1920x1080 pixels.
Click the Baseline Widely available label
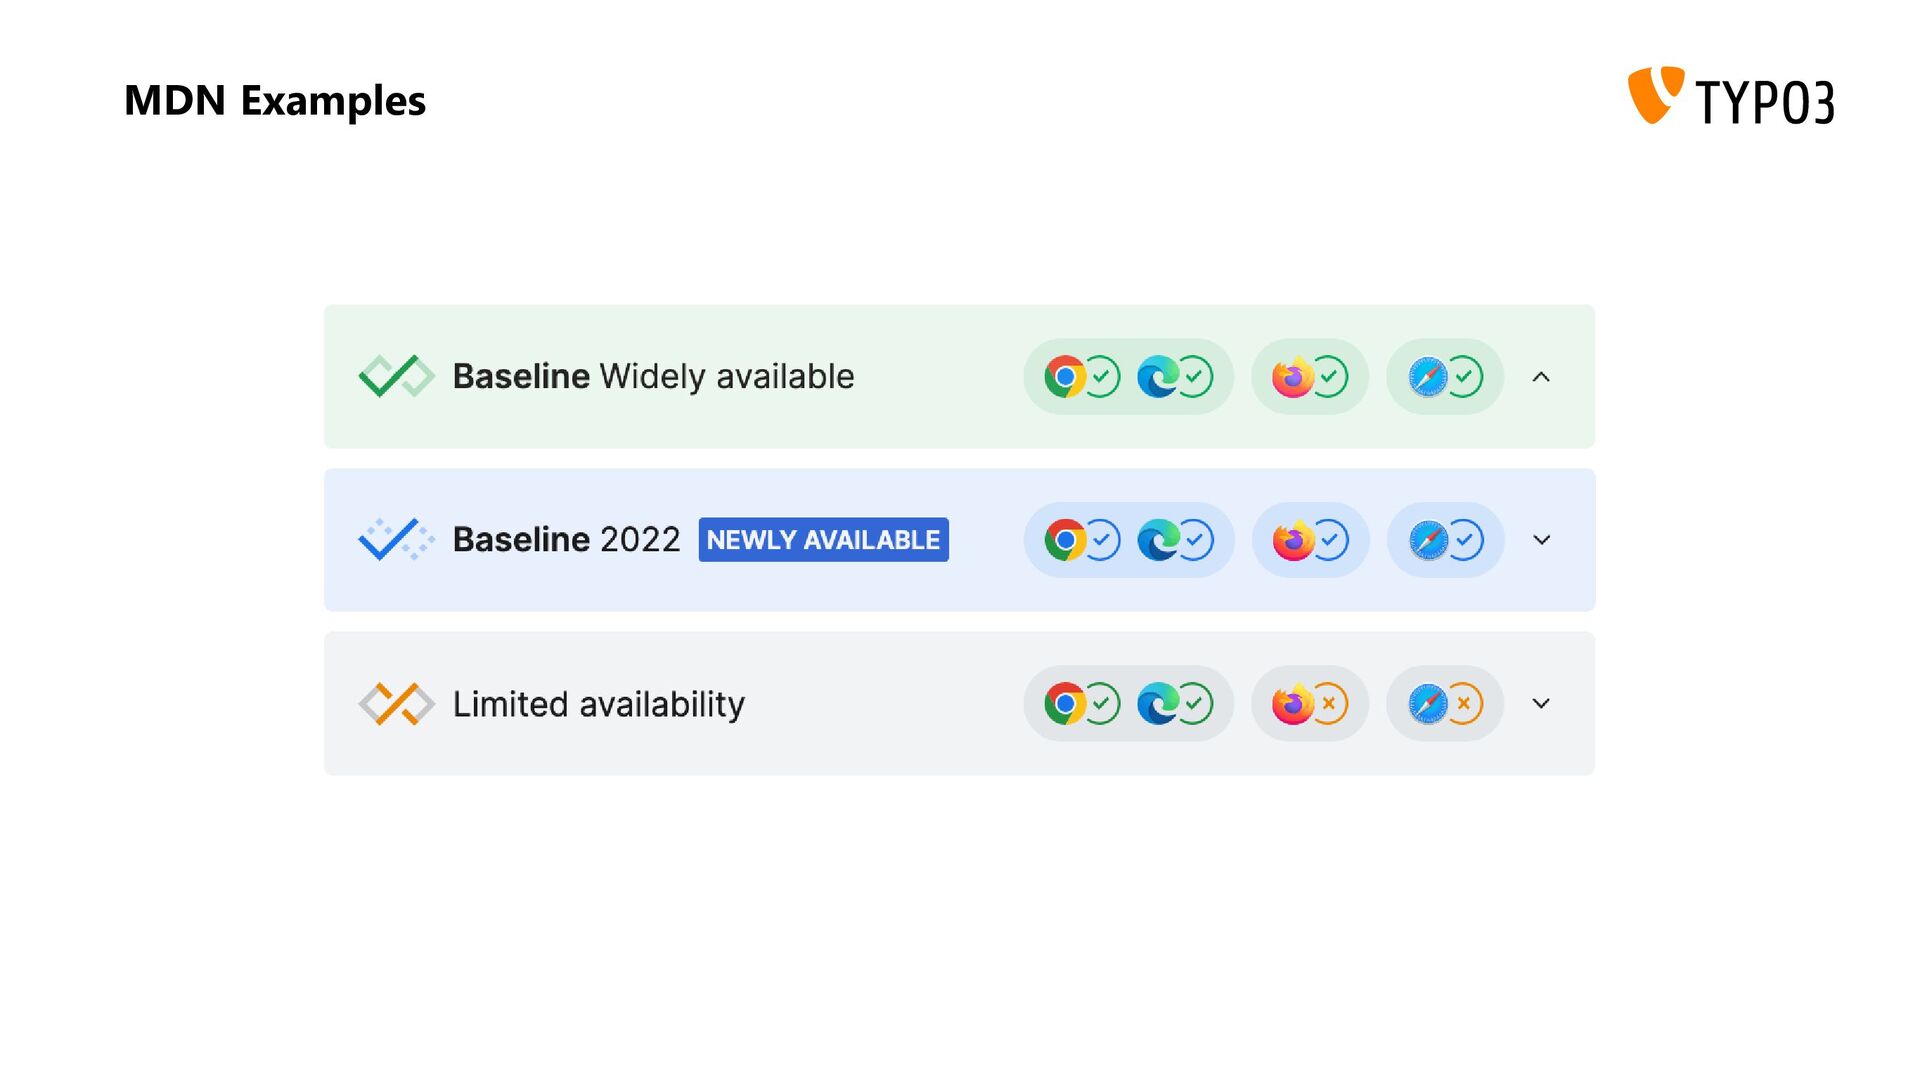[653, 377]
